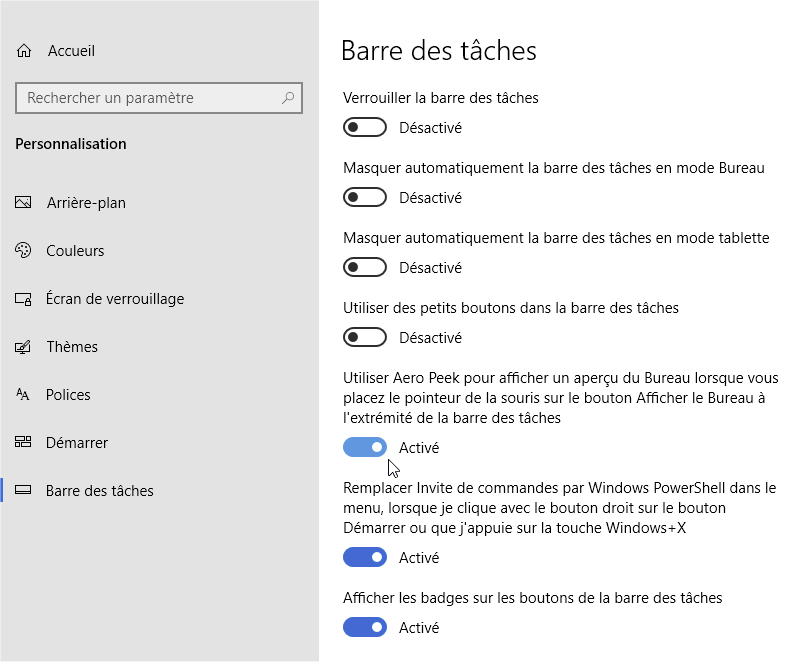
Task: Click the magnifier search icon
Action: pos(288,97)
